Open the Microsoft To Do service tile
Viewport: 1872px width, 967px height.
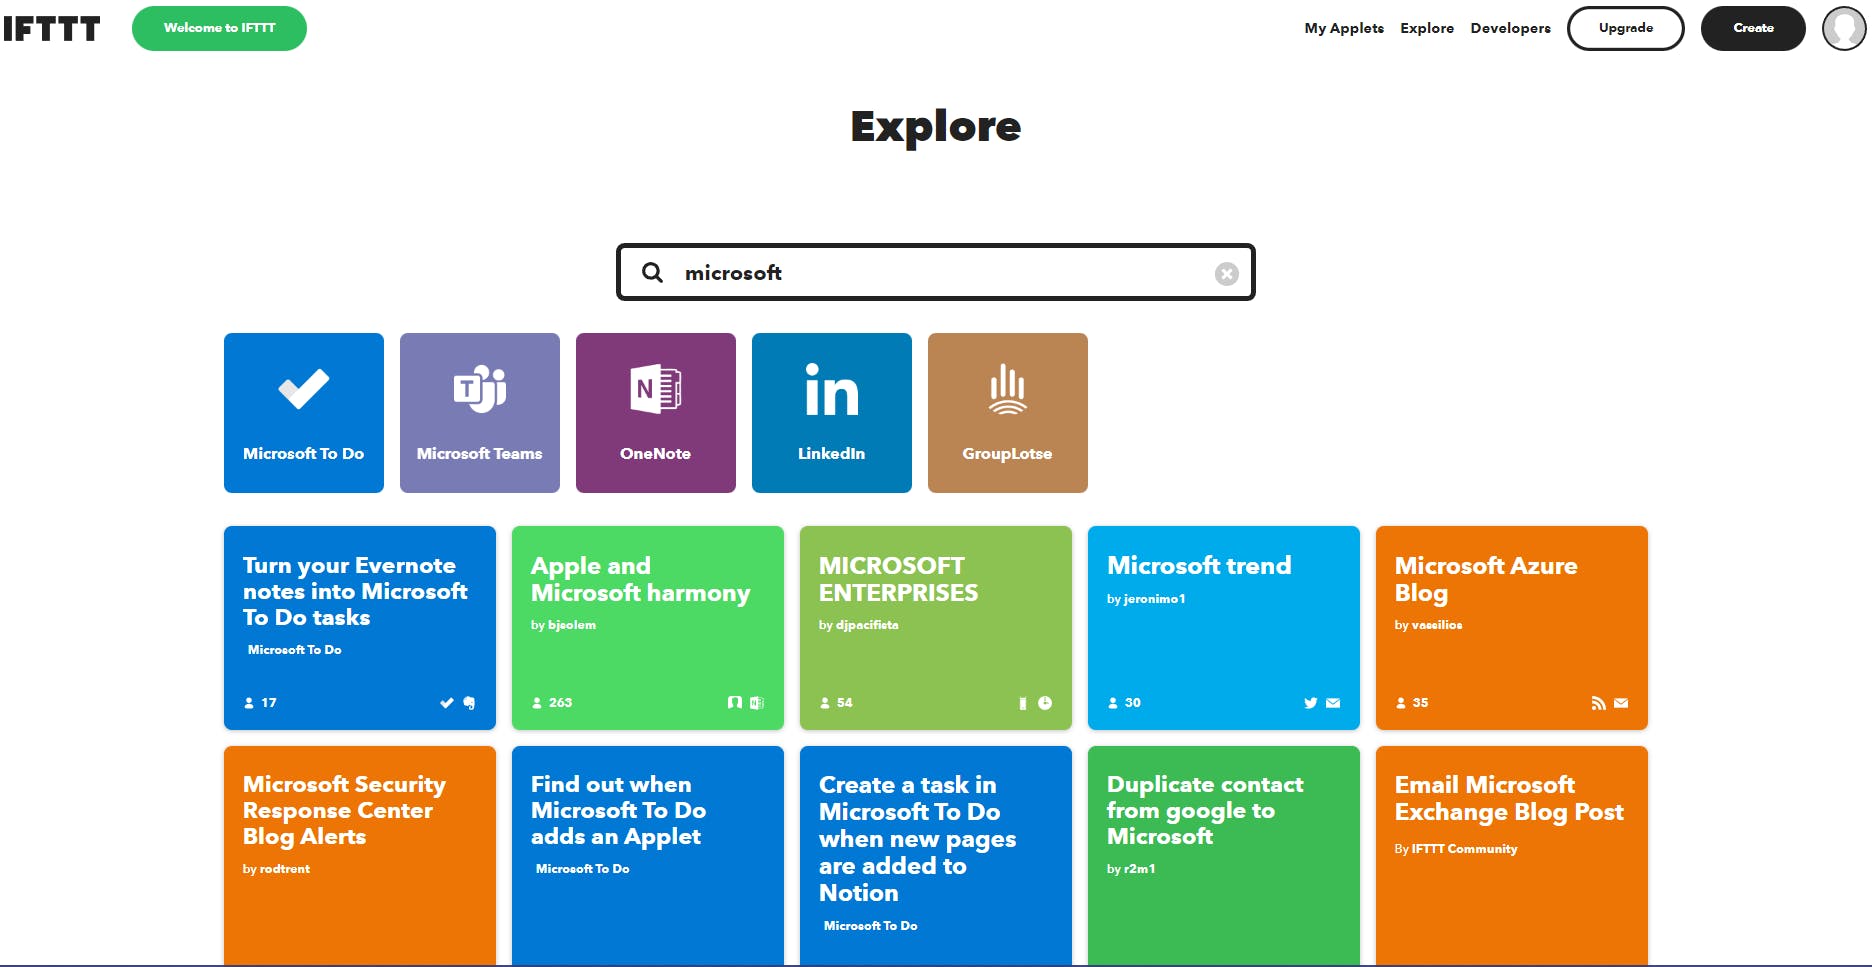click(x=304, y=413)
